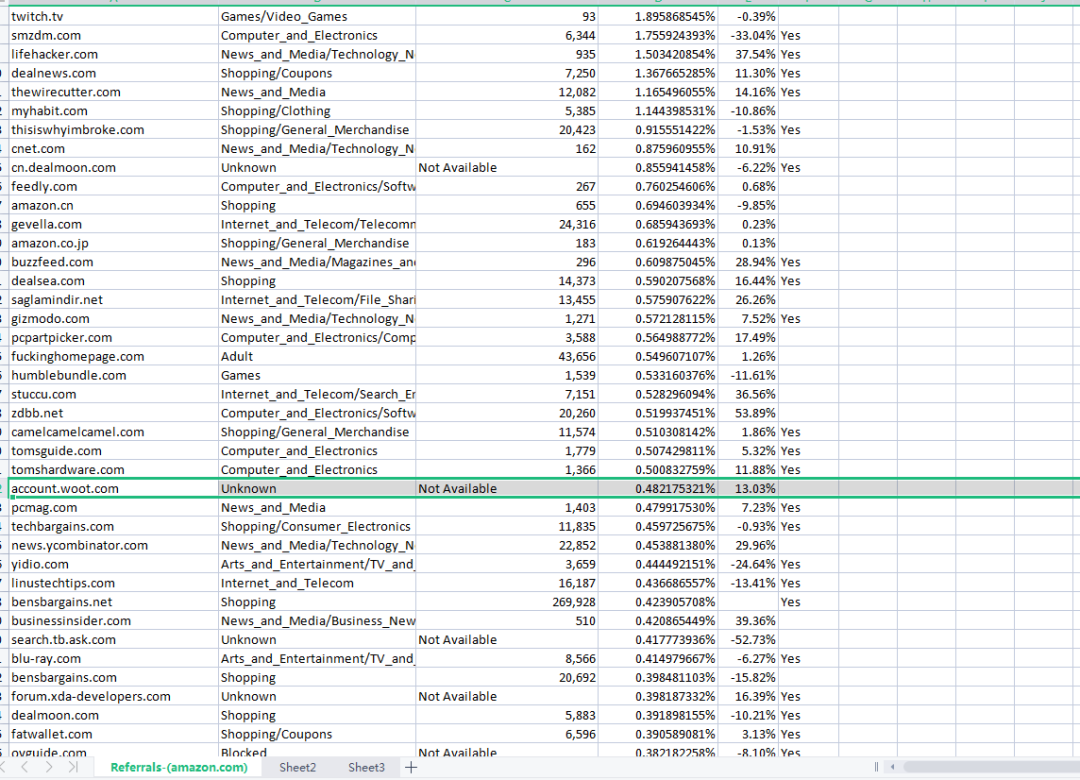Select the businessinsider.com cell
This screenshot has height=780, width=1080.
(x=114, y=621)
